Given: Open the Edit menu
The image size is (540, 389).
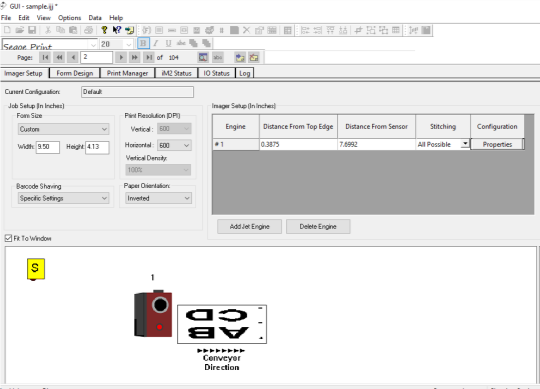Looking at the screenshot, I should click(24, 18).
